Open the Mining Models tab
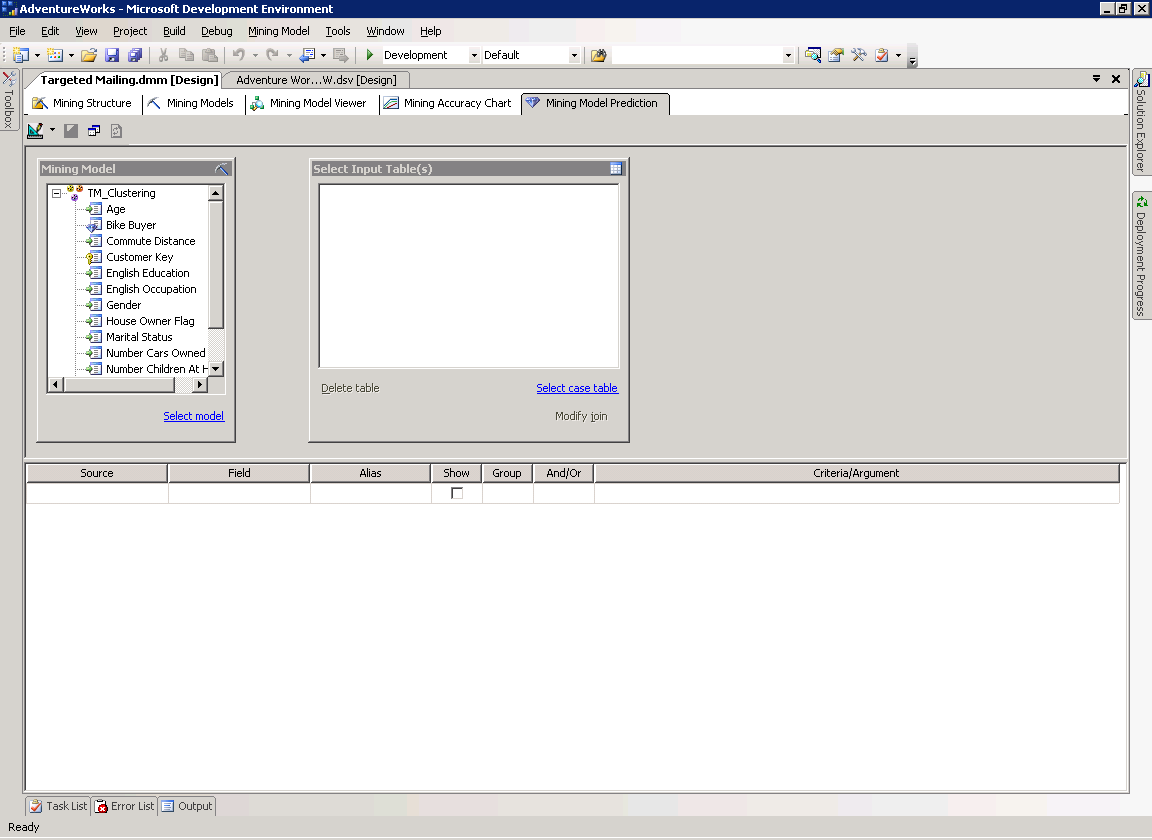 tap(190, 104)
